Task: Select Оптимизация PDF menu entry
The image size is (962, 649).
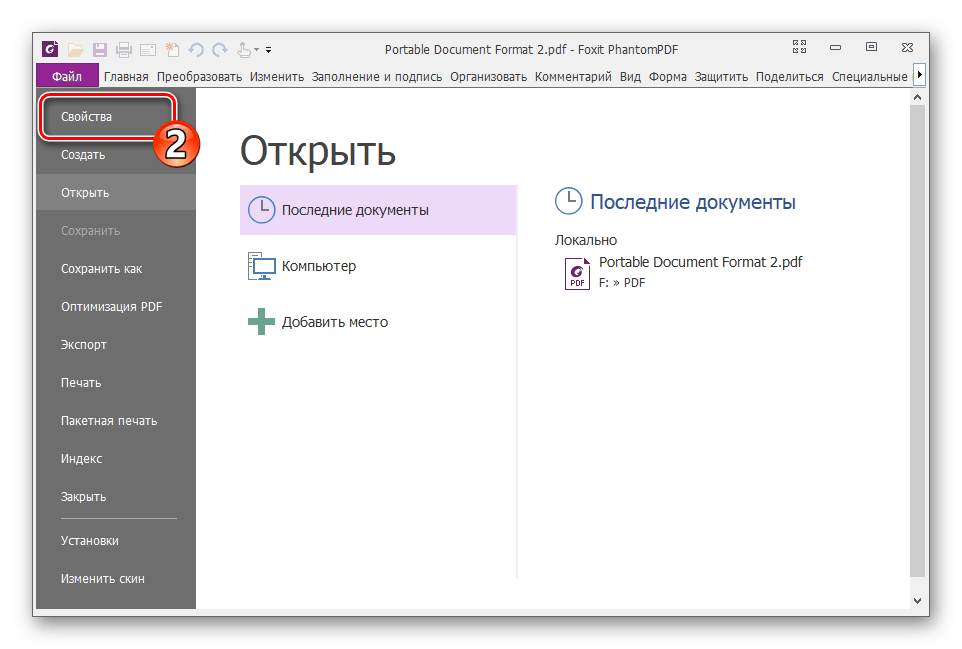Action: tap(111, 307)
